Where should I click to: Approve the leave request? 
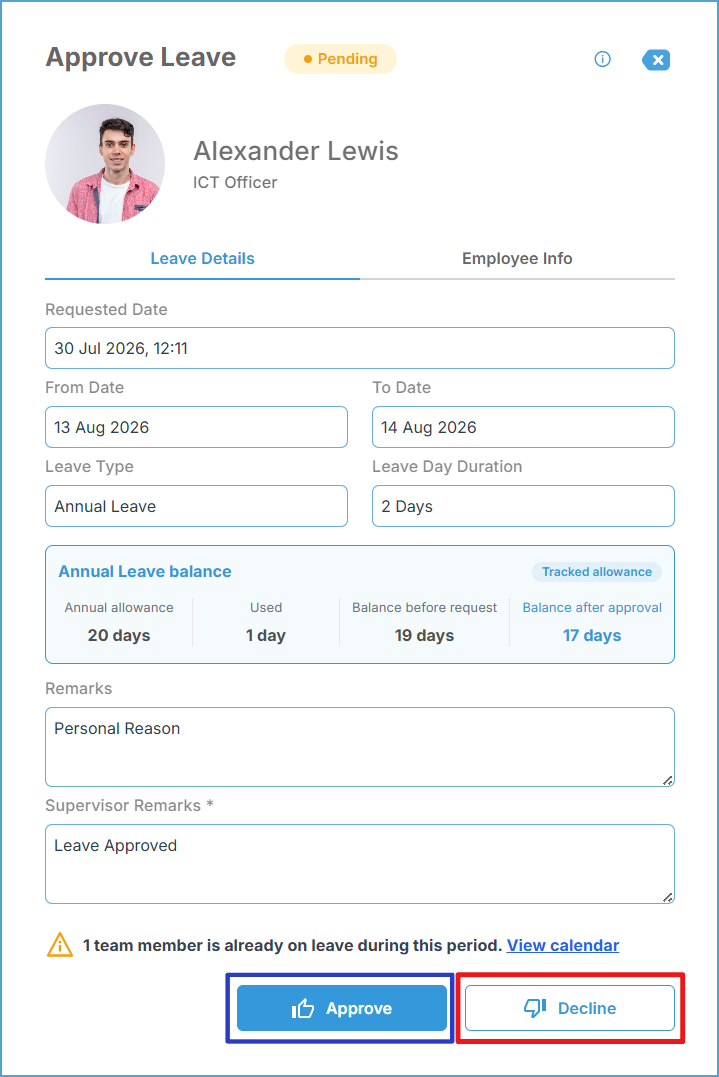(x=342, y=1008)
